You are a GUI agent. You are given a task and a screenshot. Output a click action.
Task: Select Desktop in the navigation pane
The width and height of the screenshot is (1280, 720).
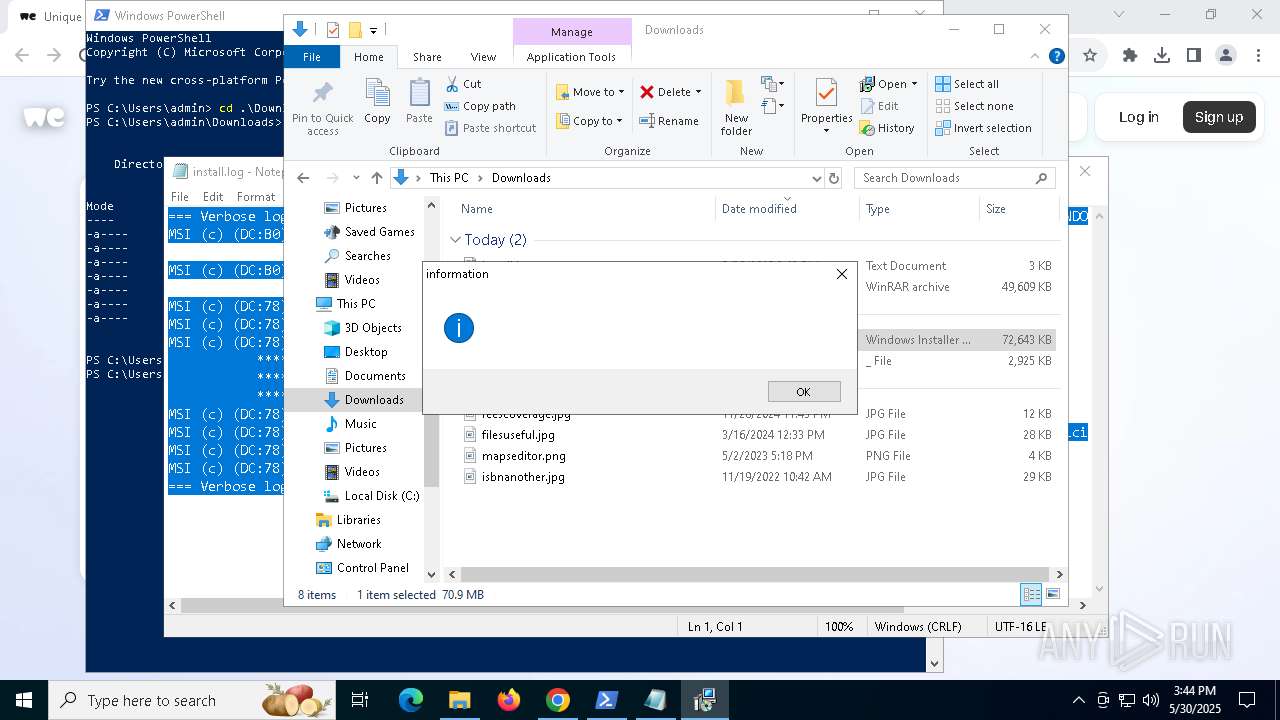(366, 352)
